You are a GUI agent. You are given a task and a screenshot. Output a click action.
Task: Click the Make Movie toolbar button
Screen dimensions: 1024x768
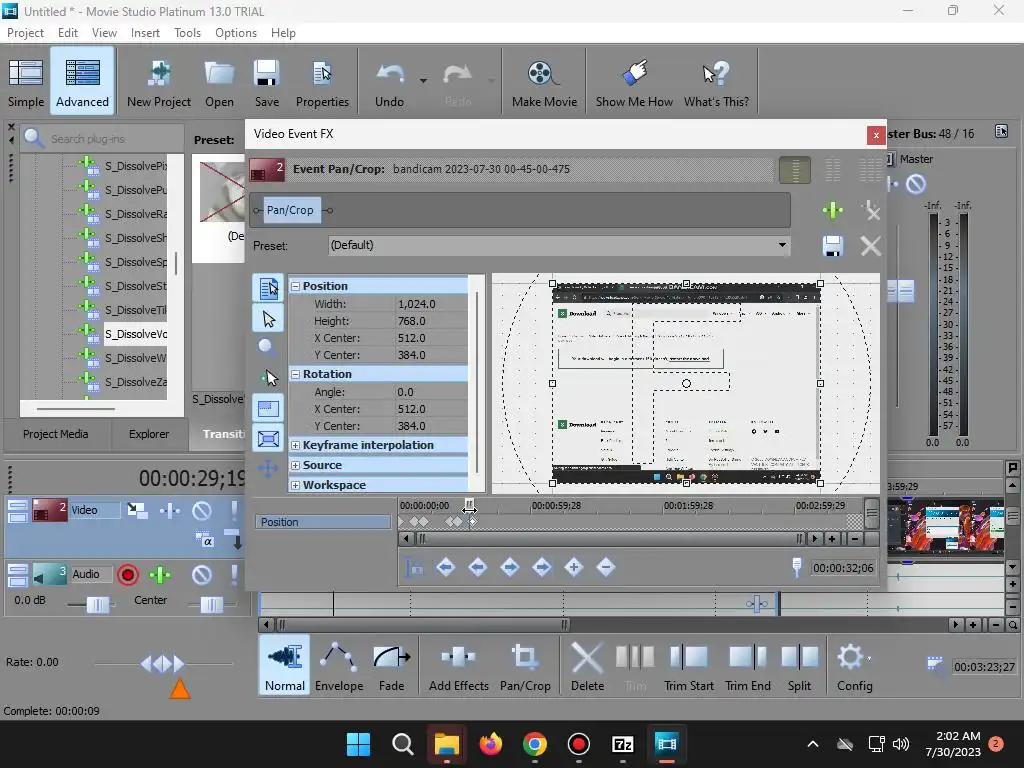coord(544,84)
